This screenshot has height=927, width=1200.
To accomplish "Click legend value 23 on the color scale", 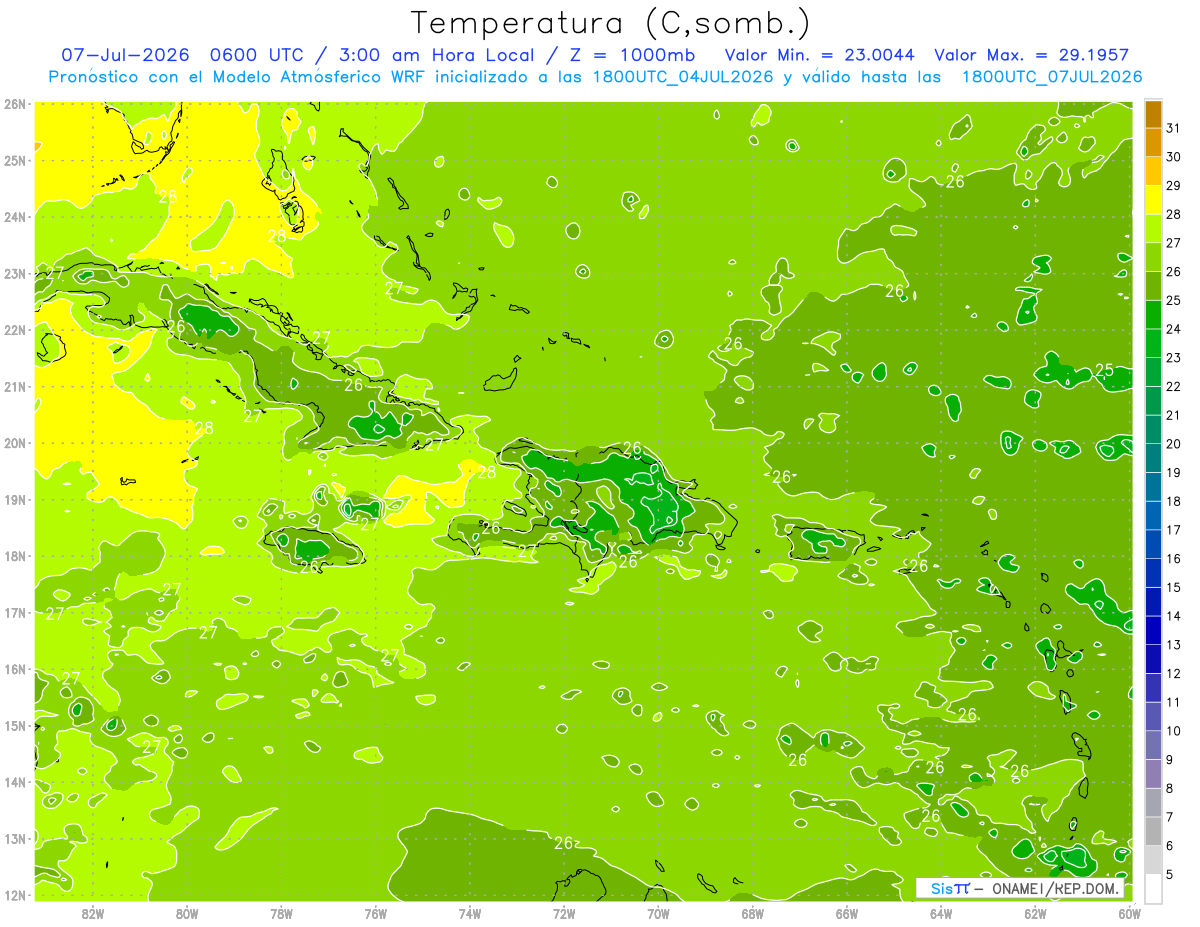I will [x=1174, y=357].
